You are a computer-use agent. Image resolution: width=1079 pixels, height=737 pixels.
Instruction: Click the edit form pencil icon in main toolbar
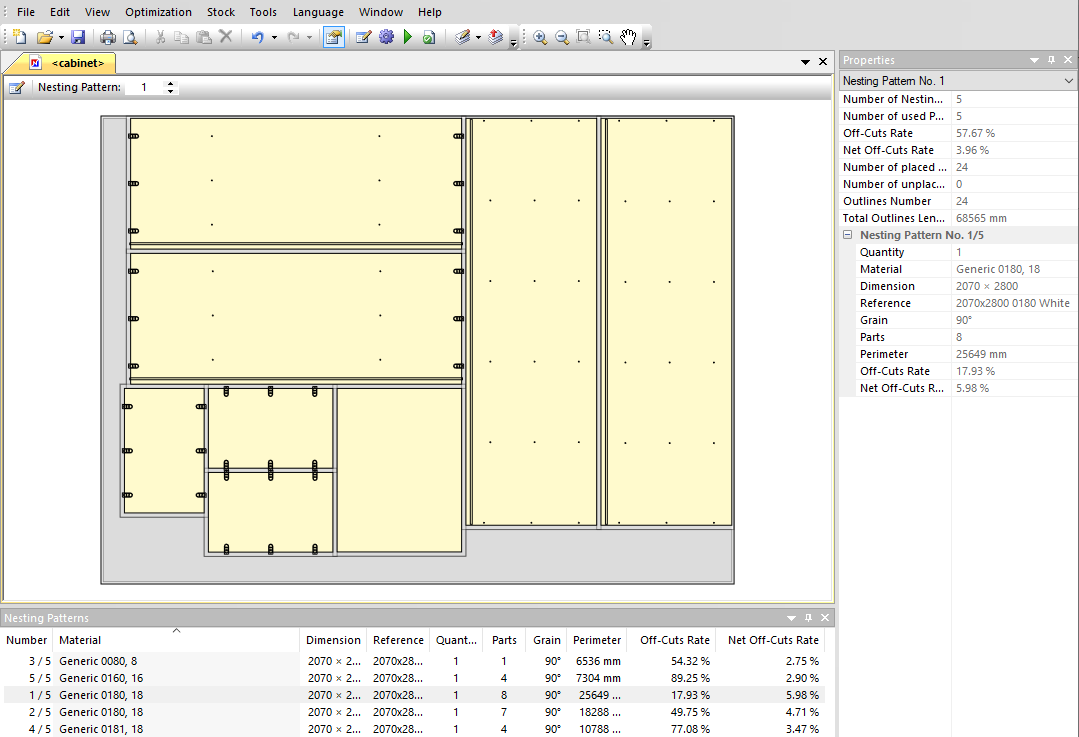coord(364,37)
